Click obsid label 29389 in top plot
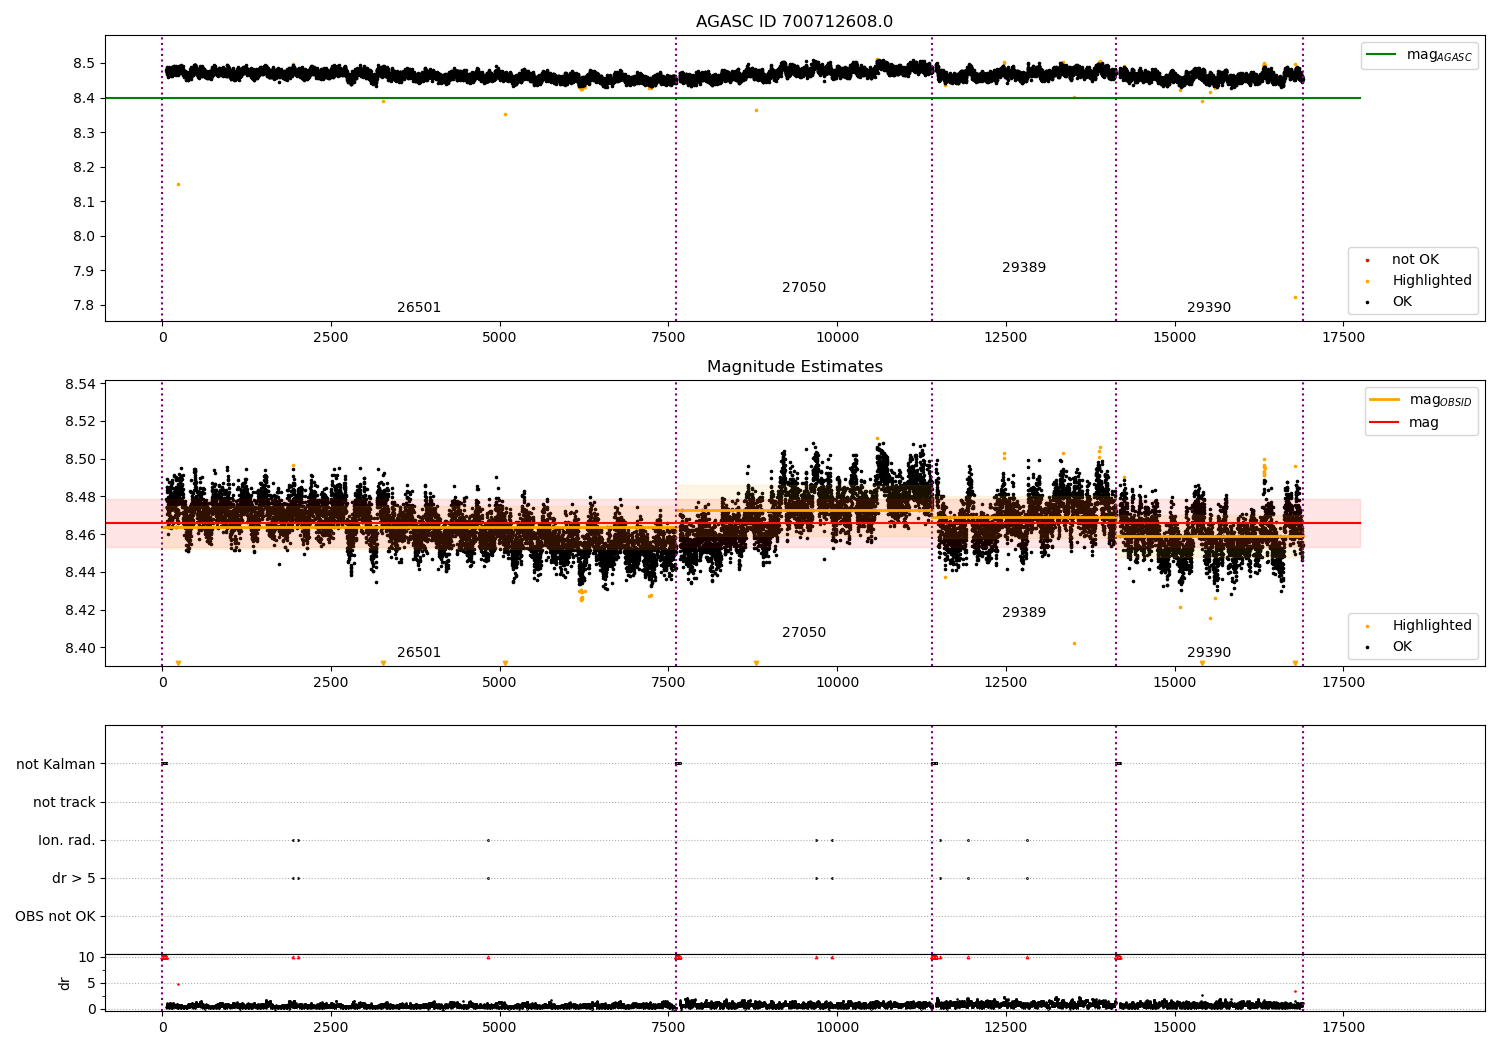The height and width of the screenshot is (1050, 1500). [1024, 268]
